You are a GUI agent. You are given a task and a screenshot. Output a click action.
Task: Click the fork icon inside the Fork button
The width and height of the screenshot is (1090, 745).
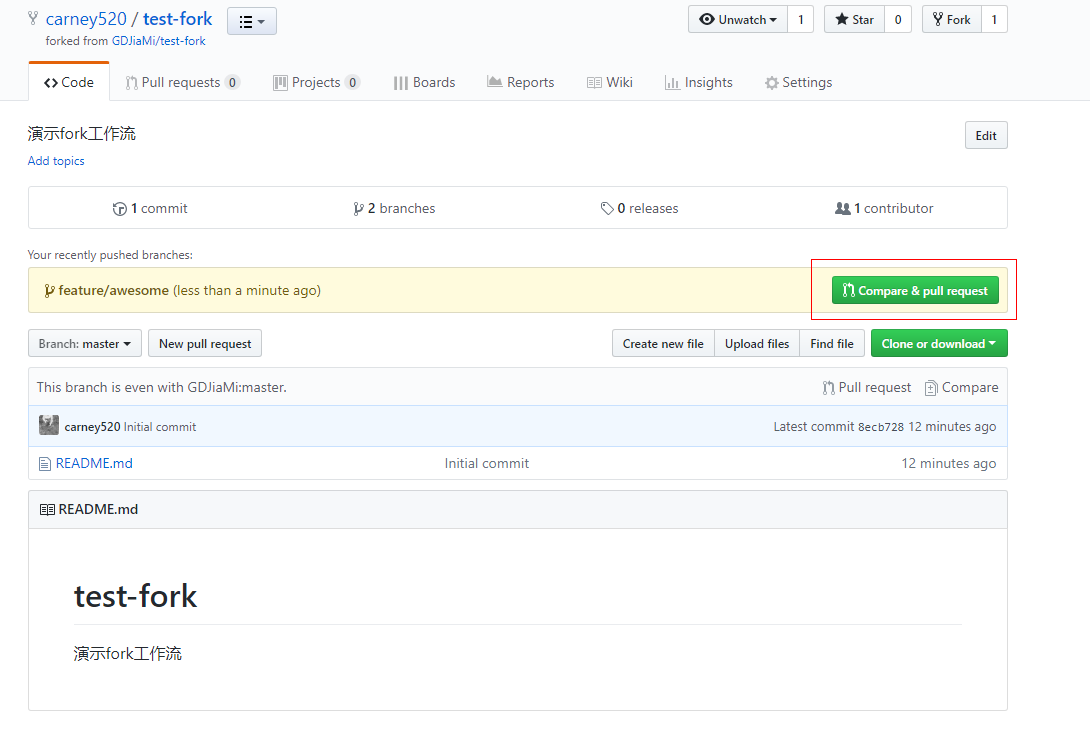(x=939, y=18)
